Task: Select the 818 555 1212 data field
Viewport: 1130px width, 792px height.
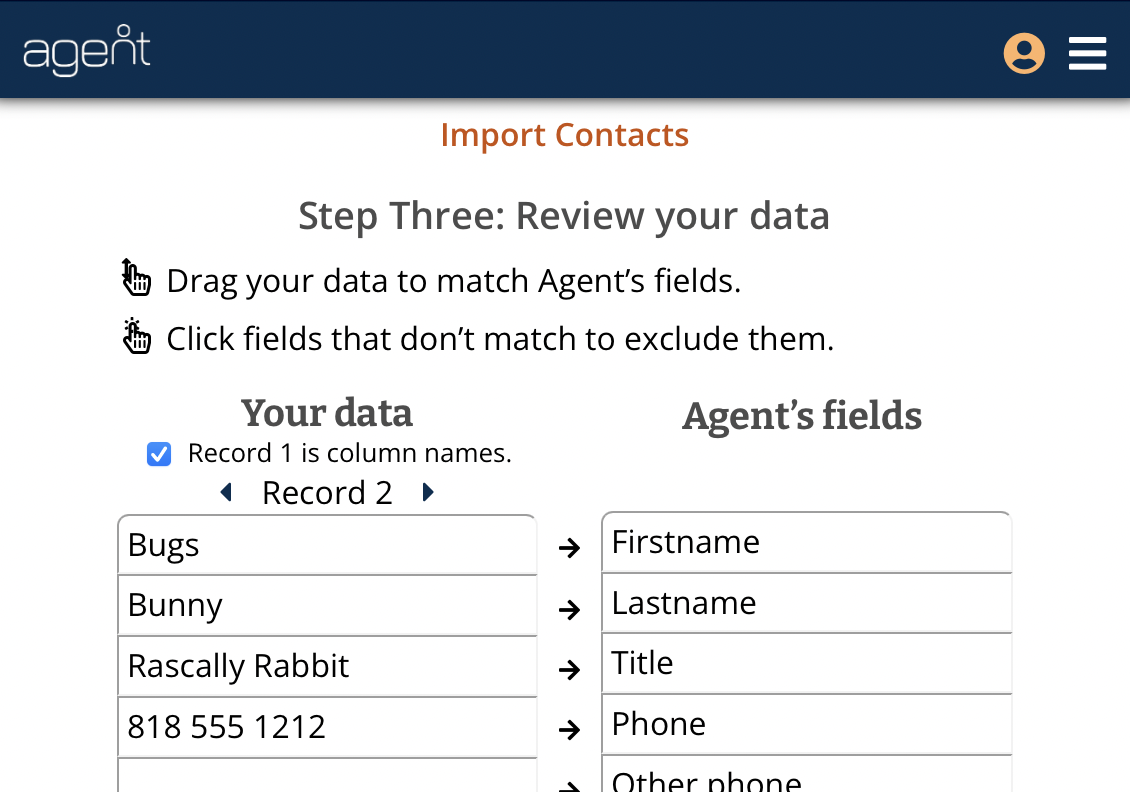Action: 327,726
